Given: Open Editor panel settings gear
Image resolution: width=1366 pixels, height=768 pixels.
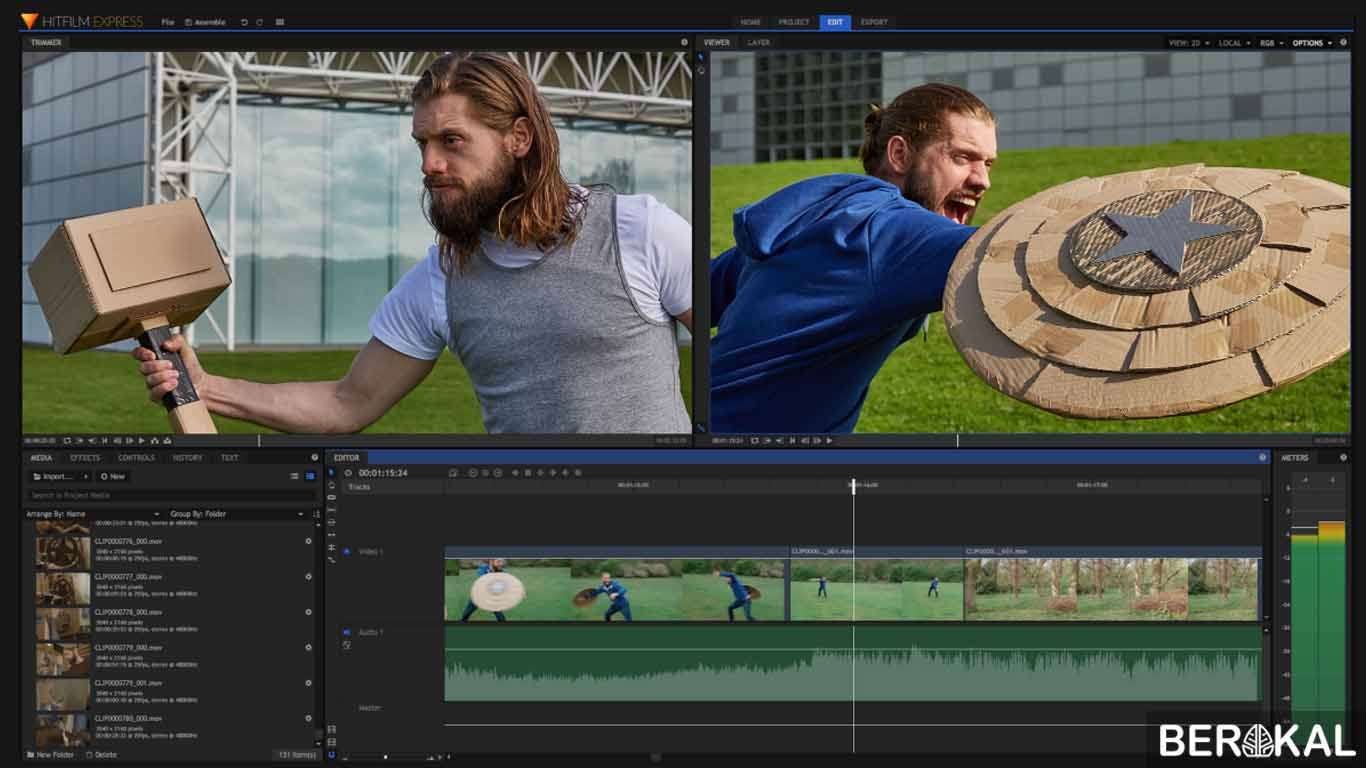Looking at the screenshot, I should [x=1262, y=458].
